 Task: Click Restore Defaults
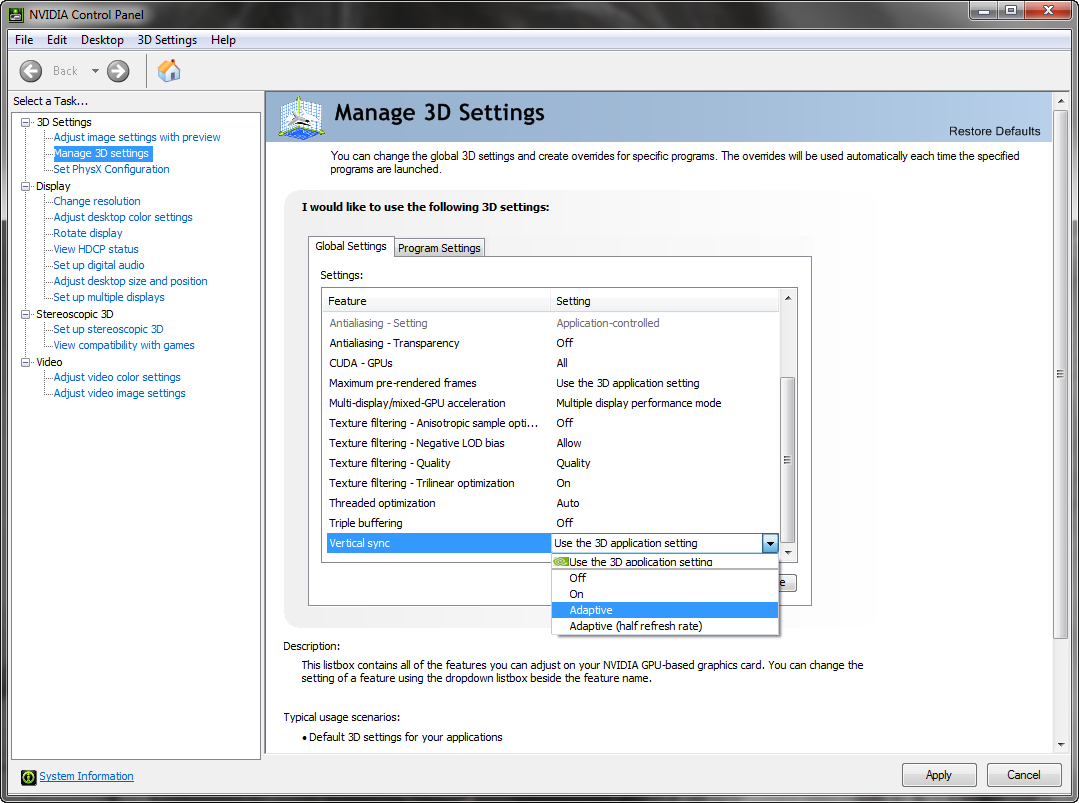coord(994,131)
